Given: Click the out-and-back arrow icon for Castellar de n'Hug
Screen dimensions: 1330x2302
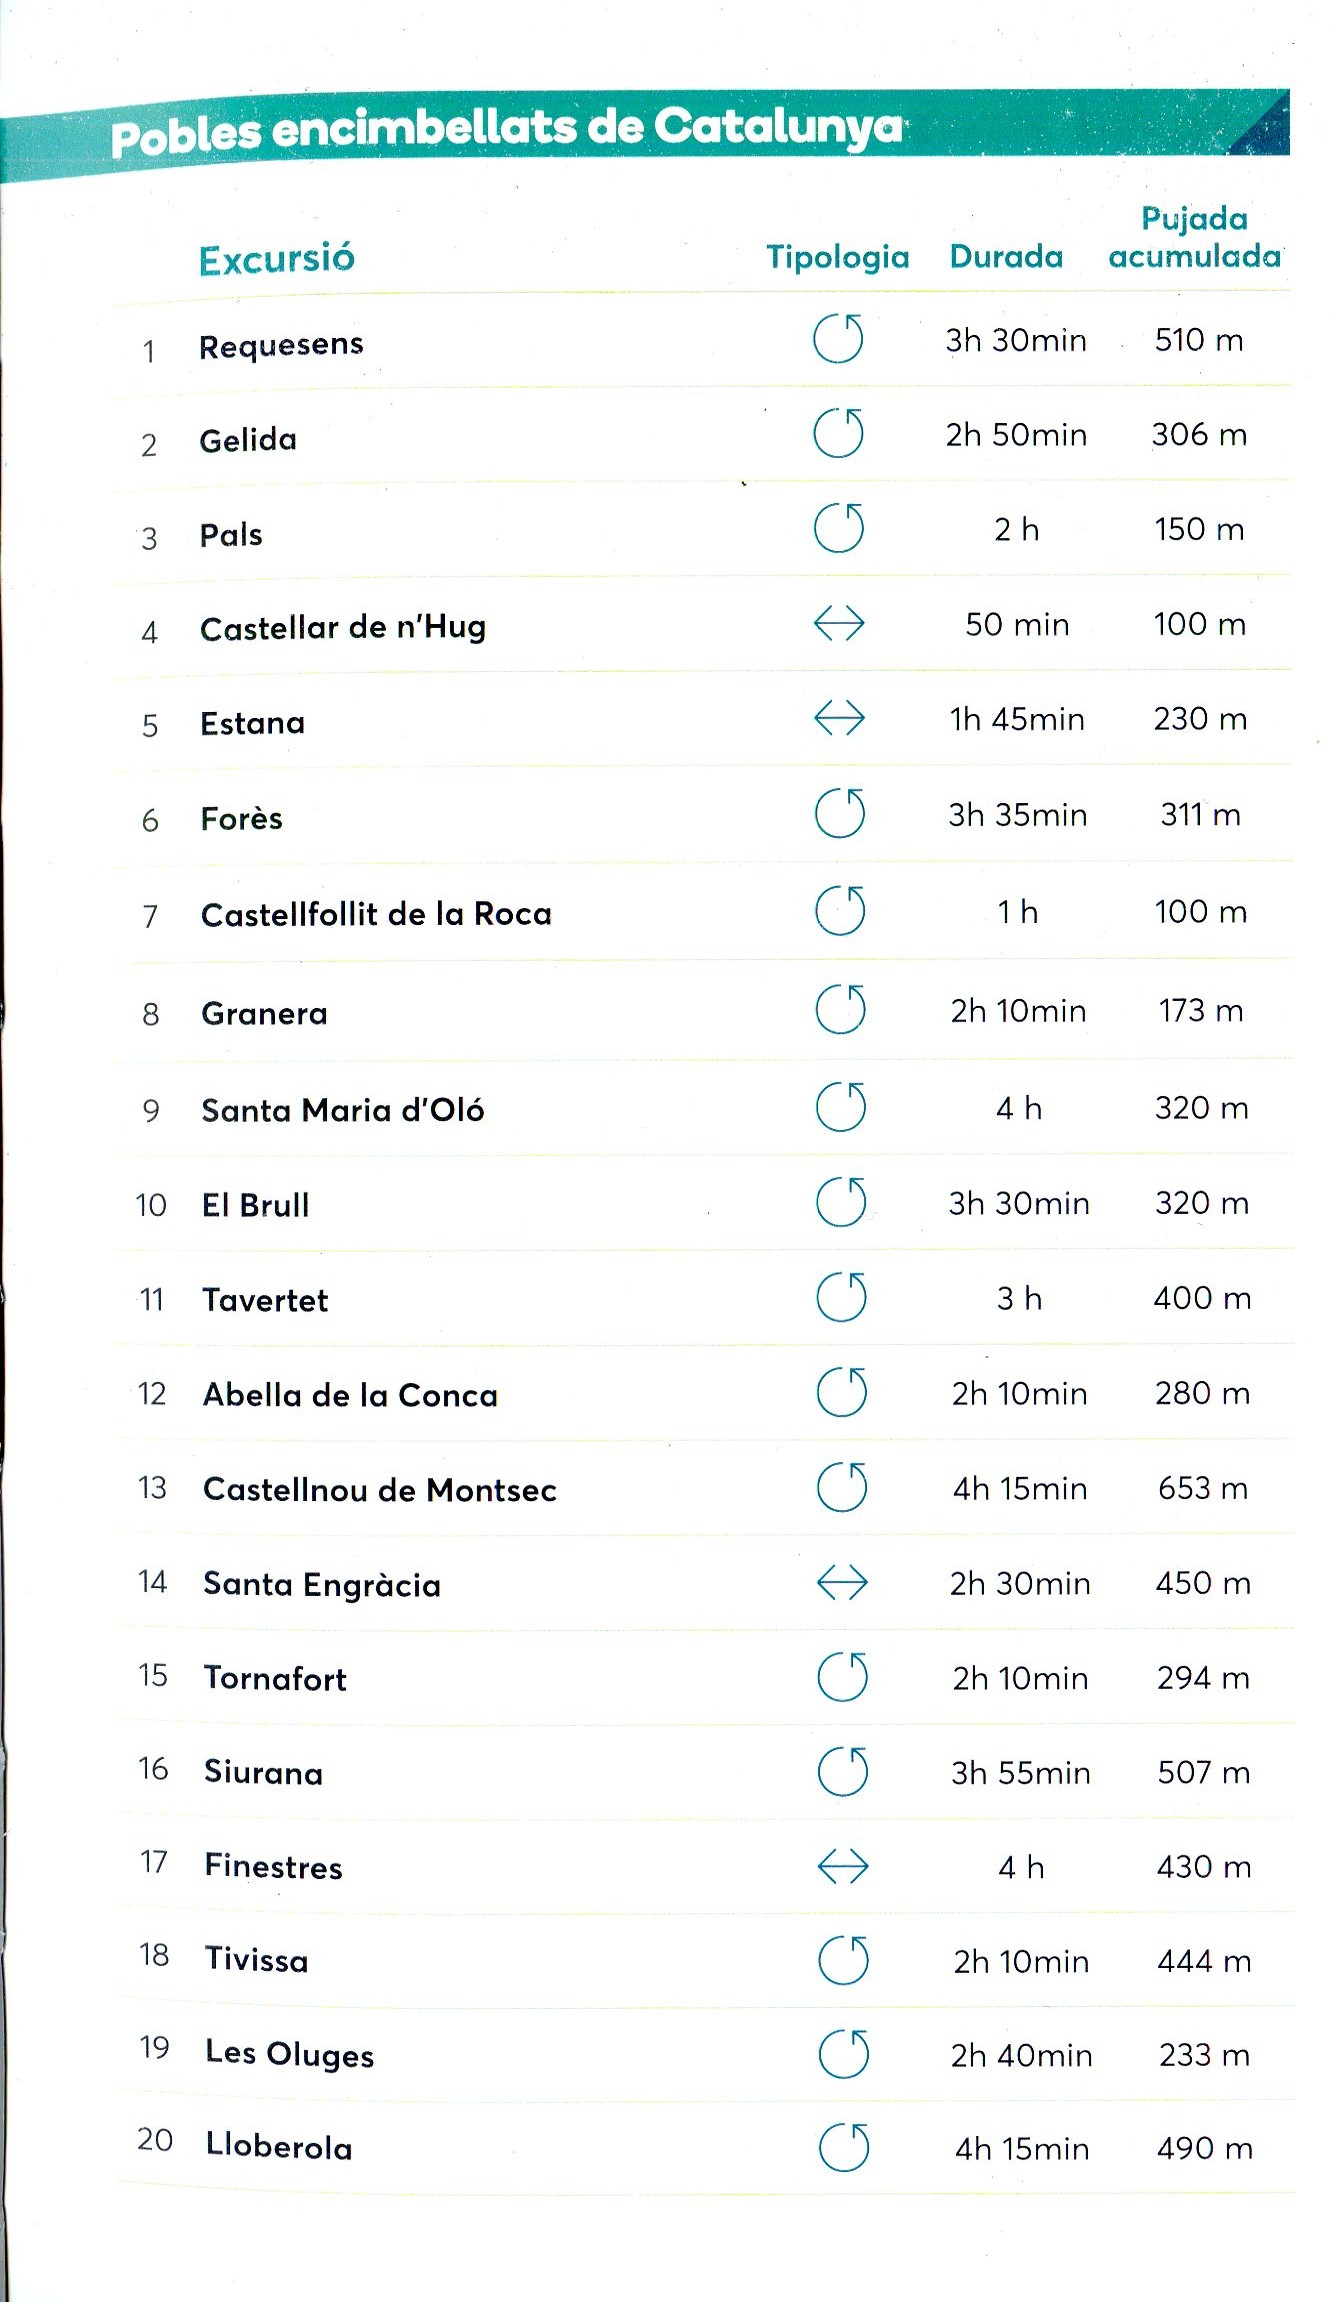Looking at the screenshot, I should tap(839, 624).
